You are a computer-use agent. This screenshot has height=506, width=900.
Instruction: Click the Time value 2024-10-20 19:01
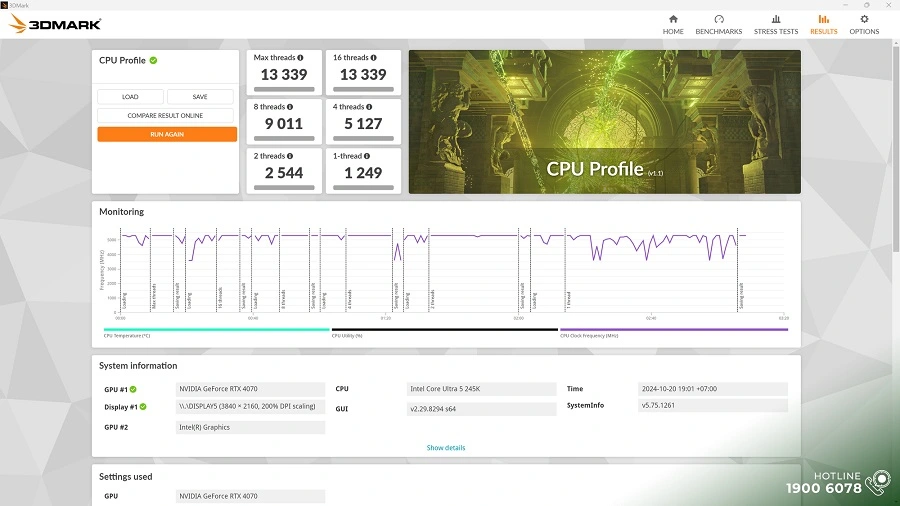[x=713, y=389]
